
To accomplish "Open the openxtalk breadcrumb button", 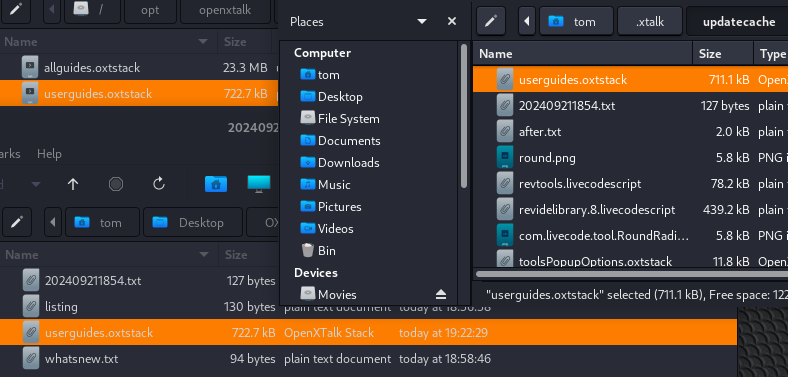I will pos(225,10).
